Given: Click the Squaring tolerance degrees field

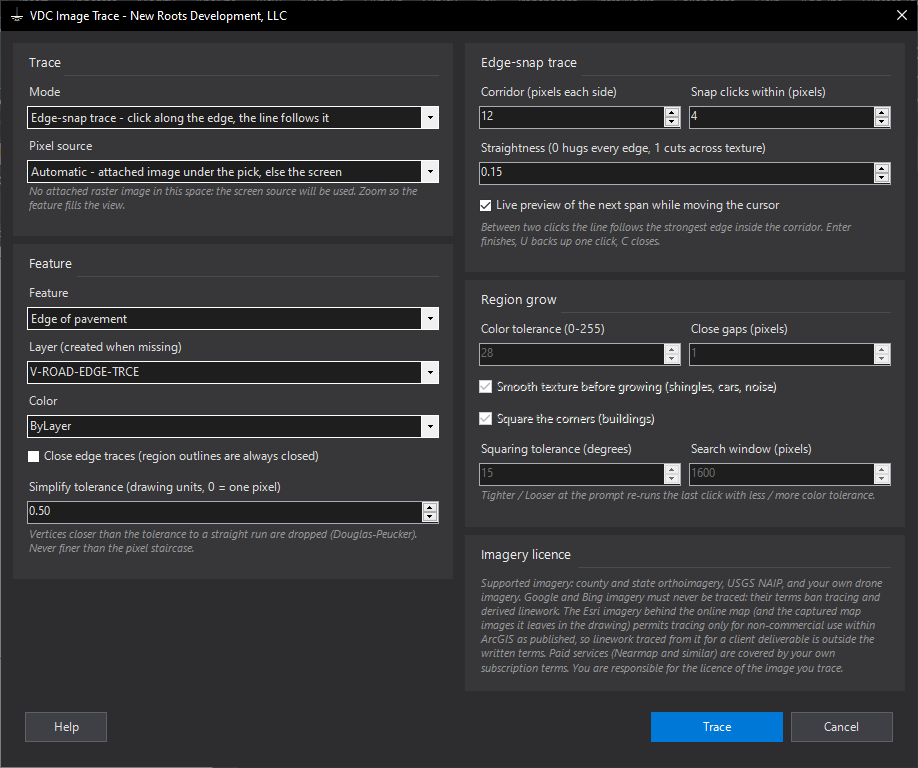Looking at the screenshot, I should [x=571, y=474].
